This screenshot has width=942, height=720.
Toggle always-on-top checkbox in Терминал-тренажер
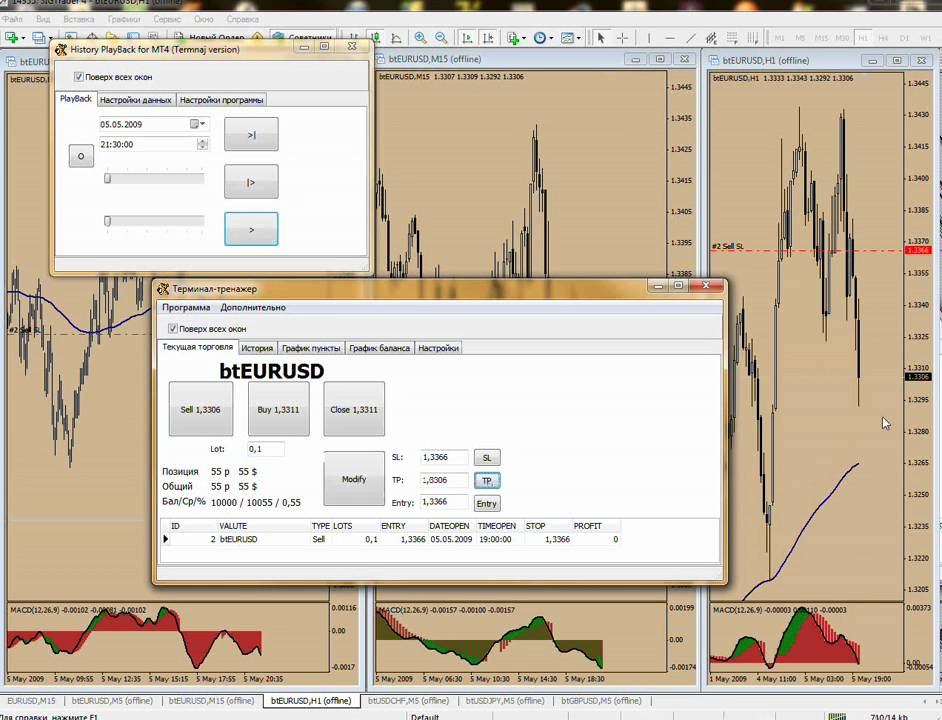click(x=173, y=328)
